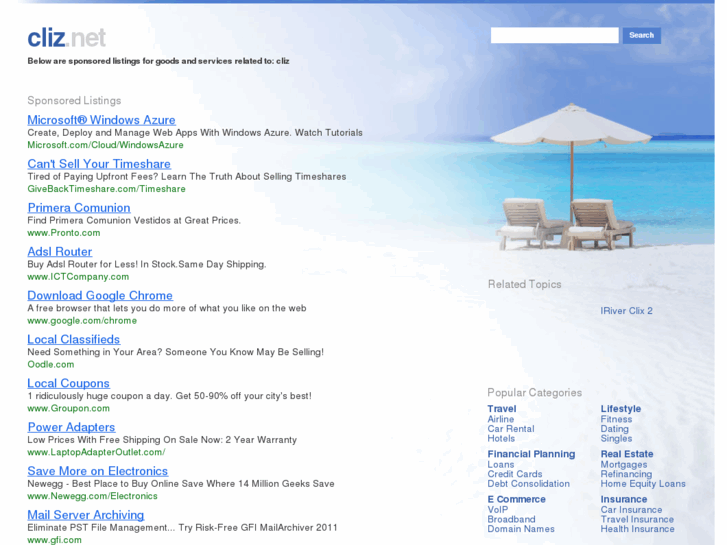Visit the www.google.com/chrome green URL
Screen dimensions: 727x545
click(82, 321)
